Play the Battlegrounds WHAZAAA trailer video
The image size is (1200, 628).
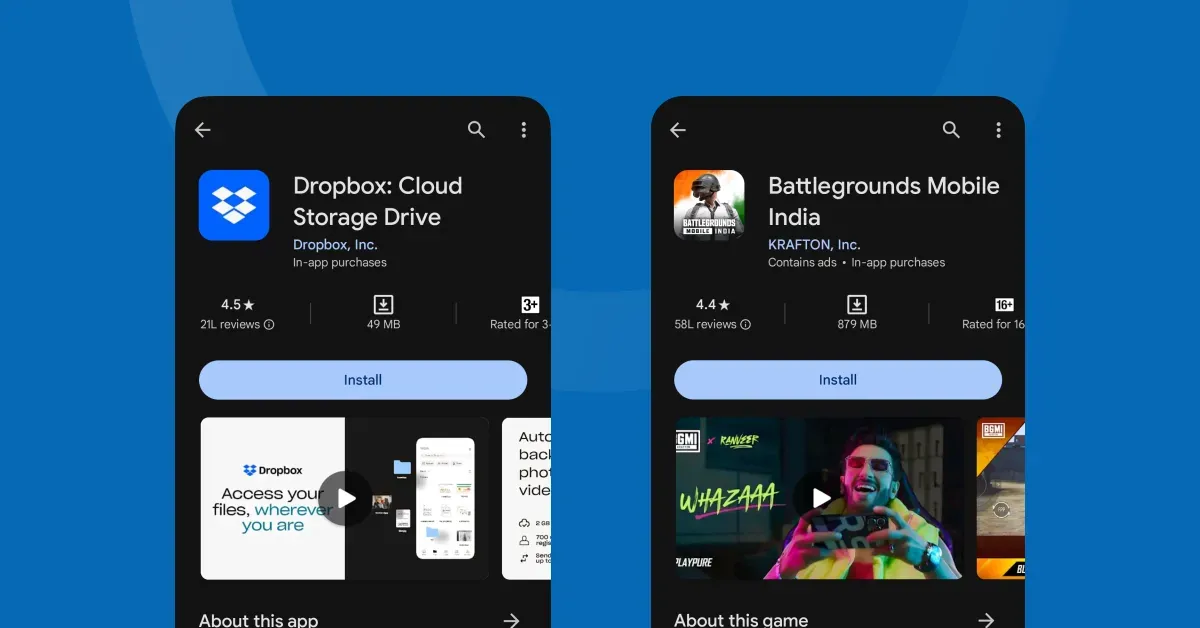click(821, 498)
